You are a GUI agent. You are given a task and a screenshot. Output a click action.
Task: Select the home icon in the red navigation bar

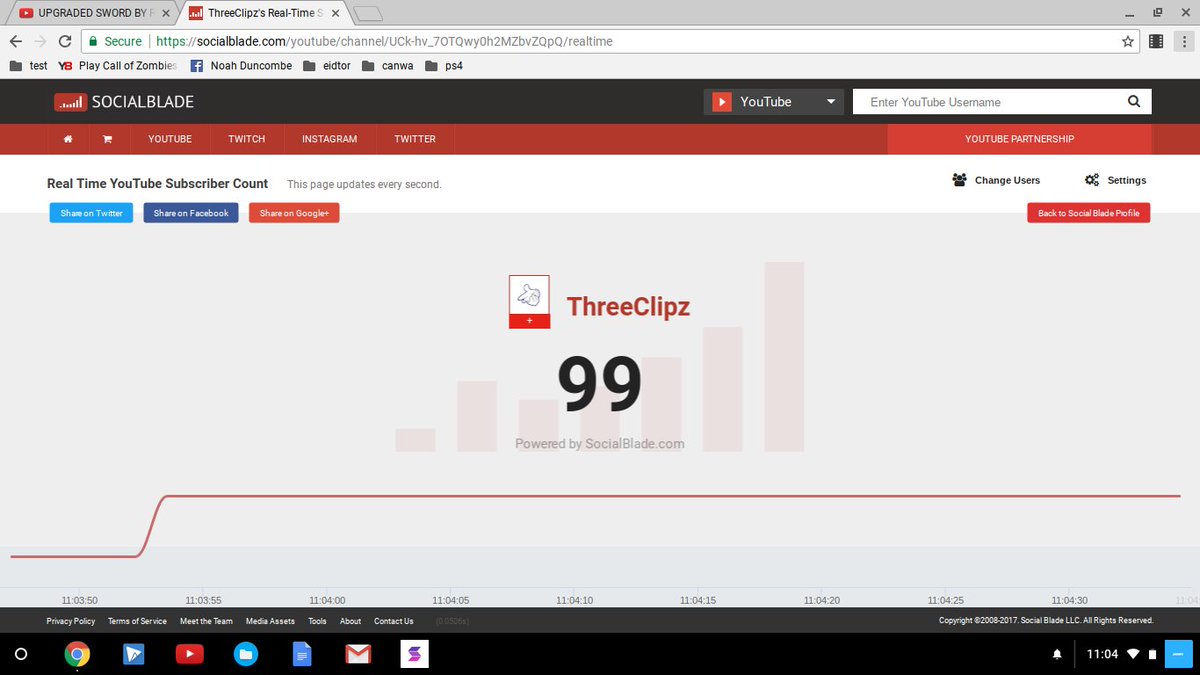click(67, 139)
